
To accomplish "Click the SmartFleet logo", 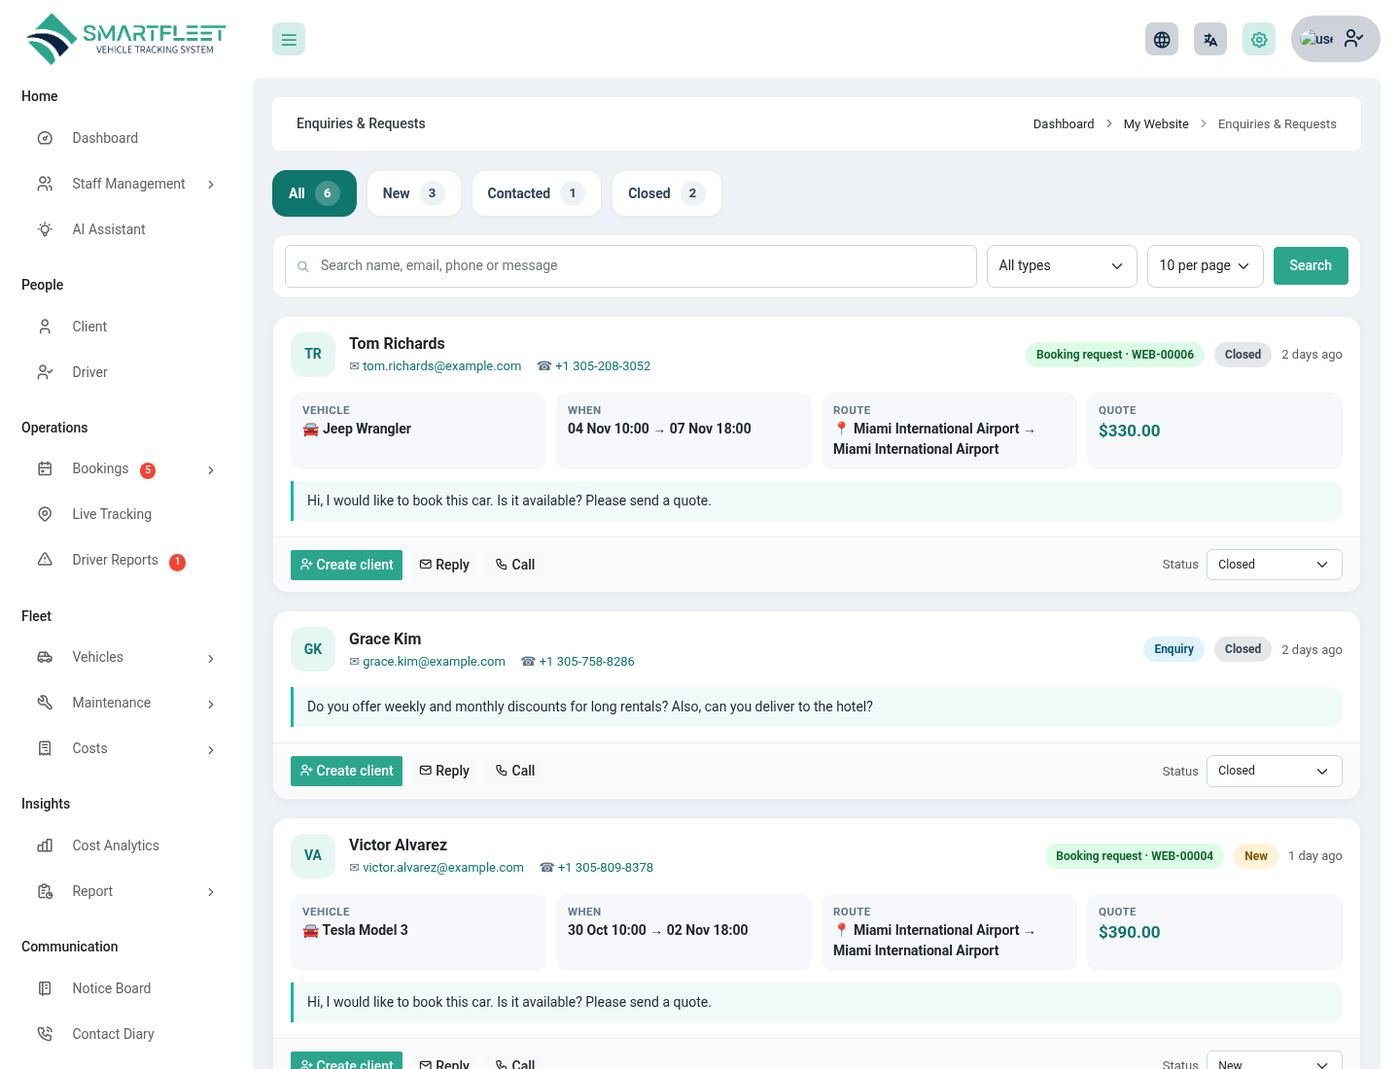I will pyautogui.click(x=126, y=39).
